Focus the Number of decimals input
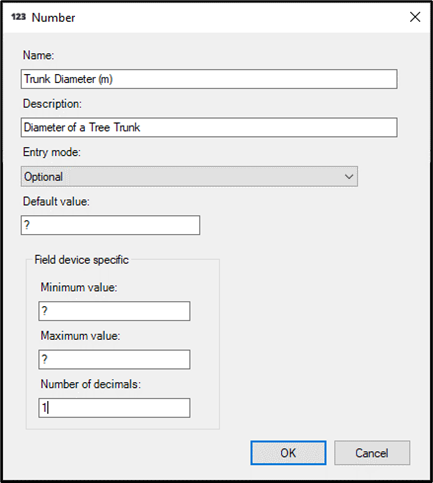Image resolution: width=433 pixels, height=483 pixels. [114, 408]
